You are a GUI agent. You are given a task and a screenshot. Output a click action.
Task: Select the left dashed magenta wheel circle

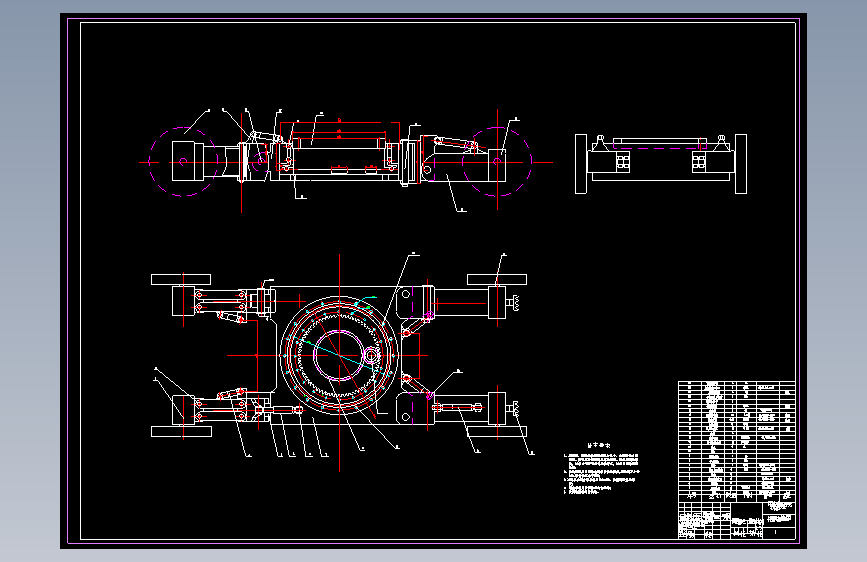click(183, 162)
